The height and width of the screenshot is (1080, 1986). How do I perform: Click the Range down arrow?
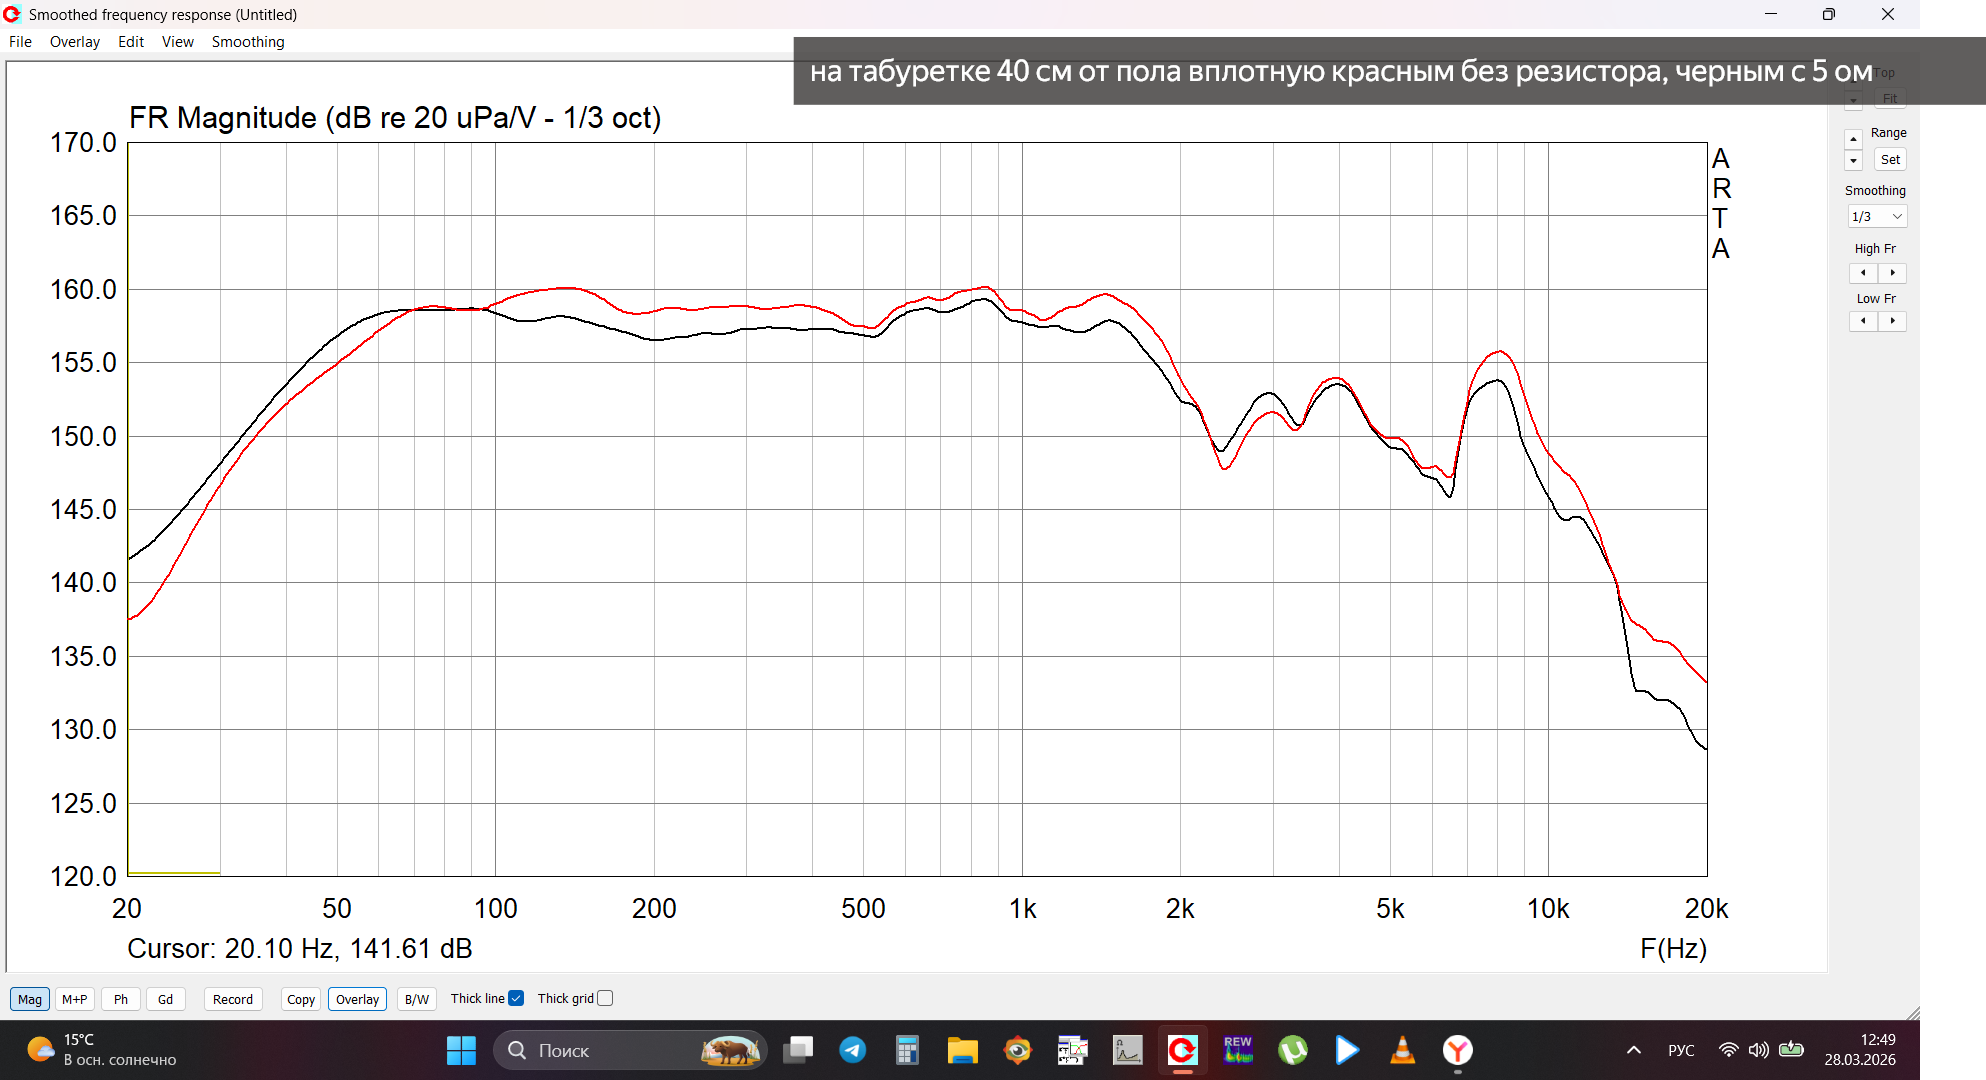point(1853,161)
